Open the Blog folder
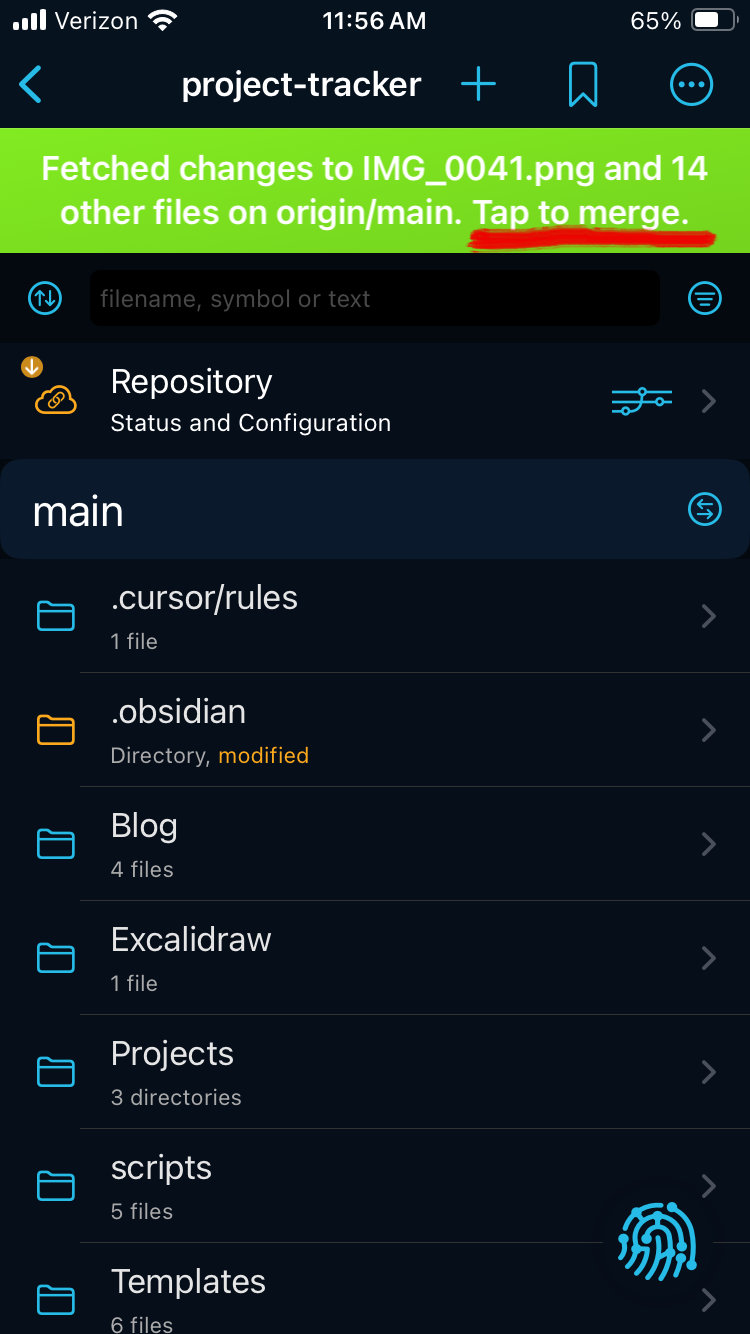This screenshot has height=1334, width=750. coord(375,844)
